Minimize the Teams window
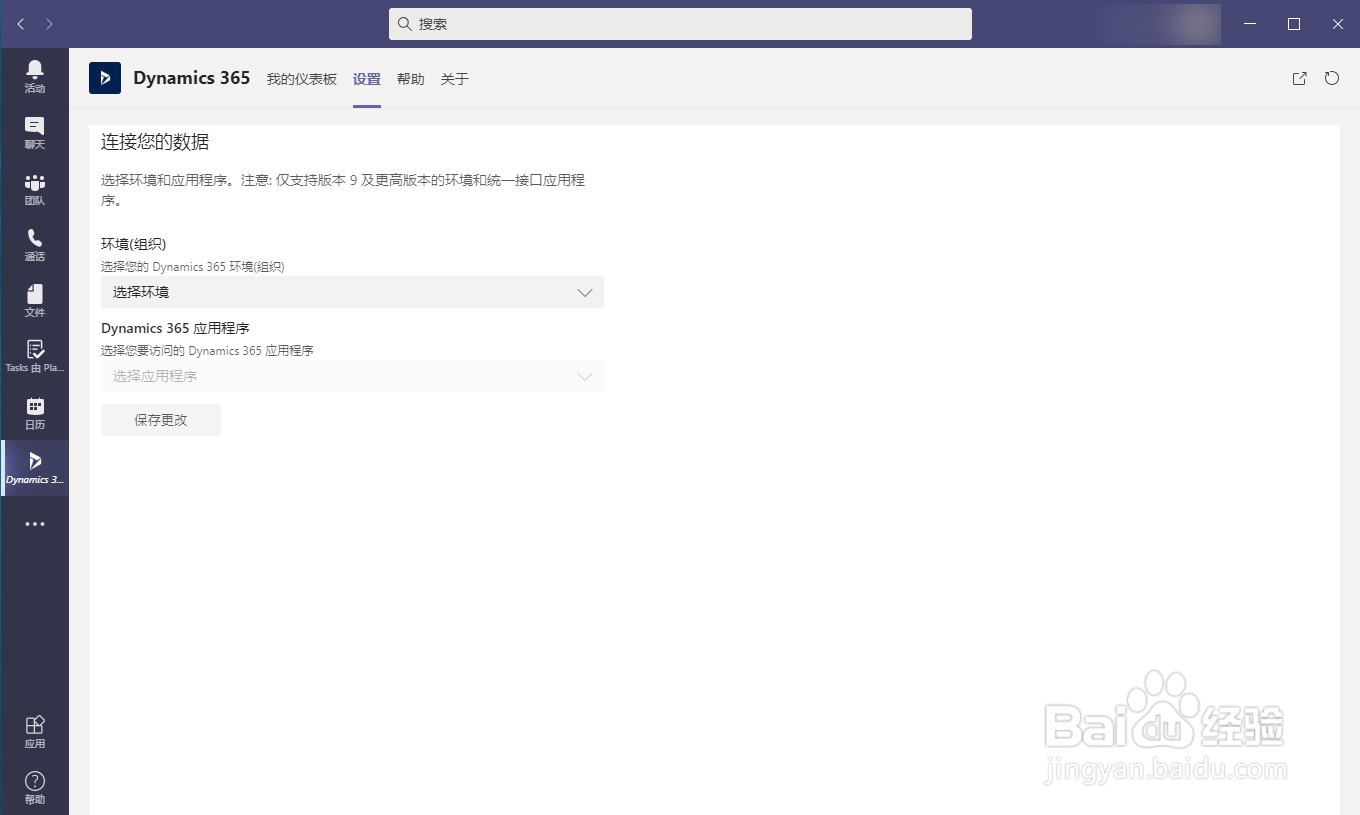Viewport: 1360px width, 815px height. (x=1250, y=24)
